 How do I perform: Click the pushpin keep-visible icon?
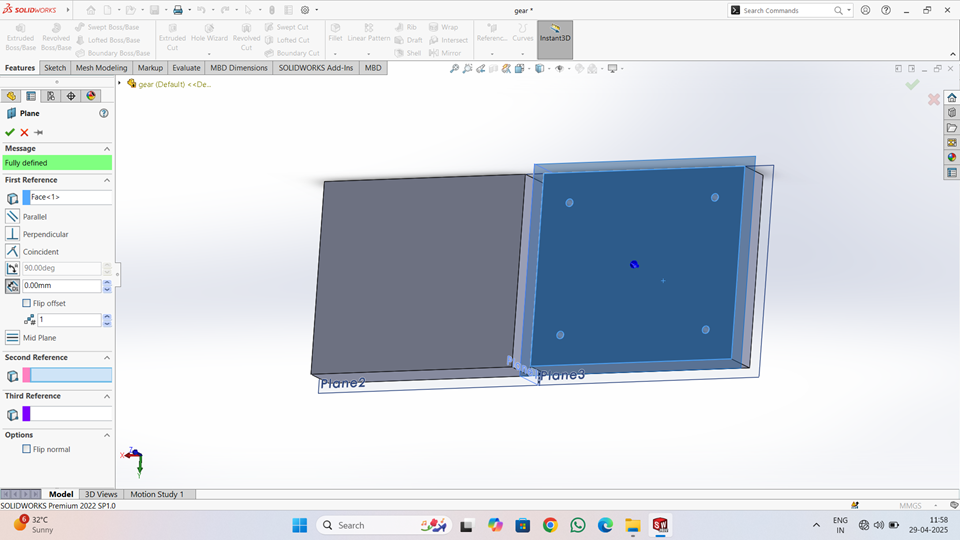(39, 132)
